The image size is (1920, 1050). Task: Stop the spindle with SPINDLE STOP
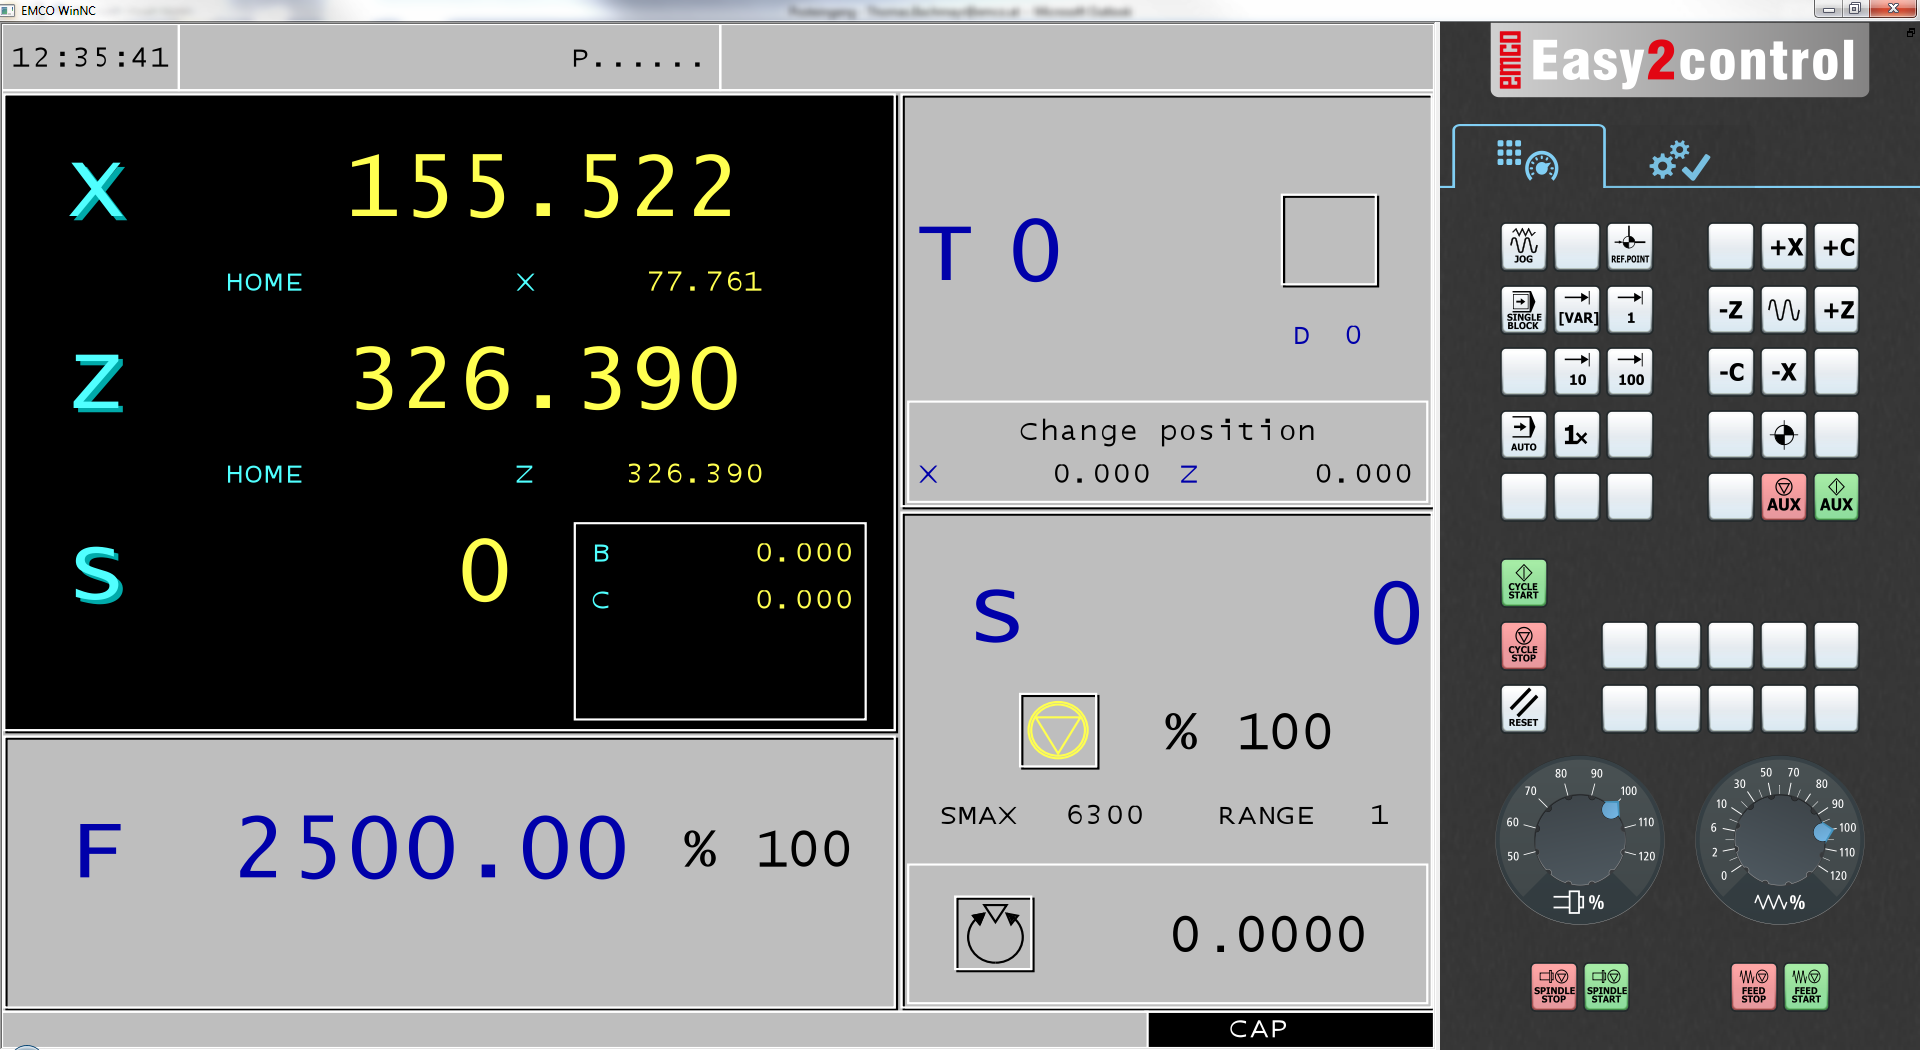coord(1553,987)
